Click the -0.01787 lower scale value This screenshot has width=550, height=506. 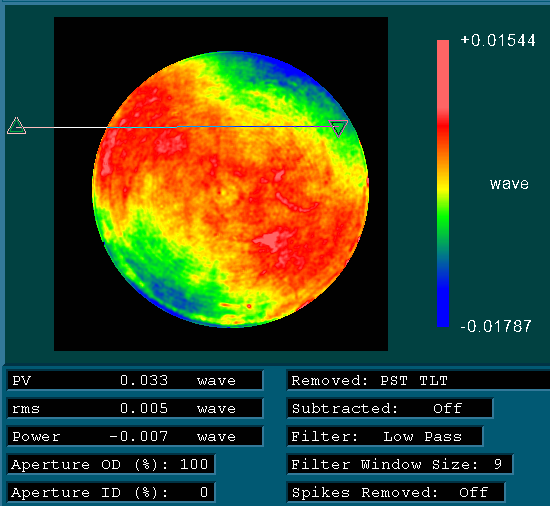tap(496, 326)
